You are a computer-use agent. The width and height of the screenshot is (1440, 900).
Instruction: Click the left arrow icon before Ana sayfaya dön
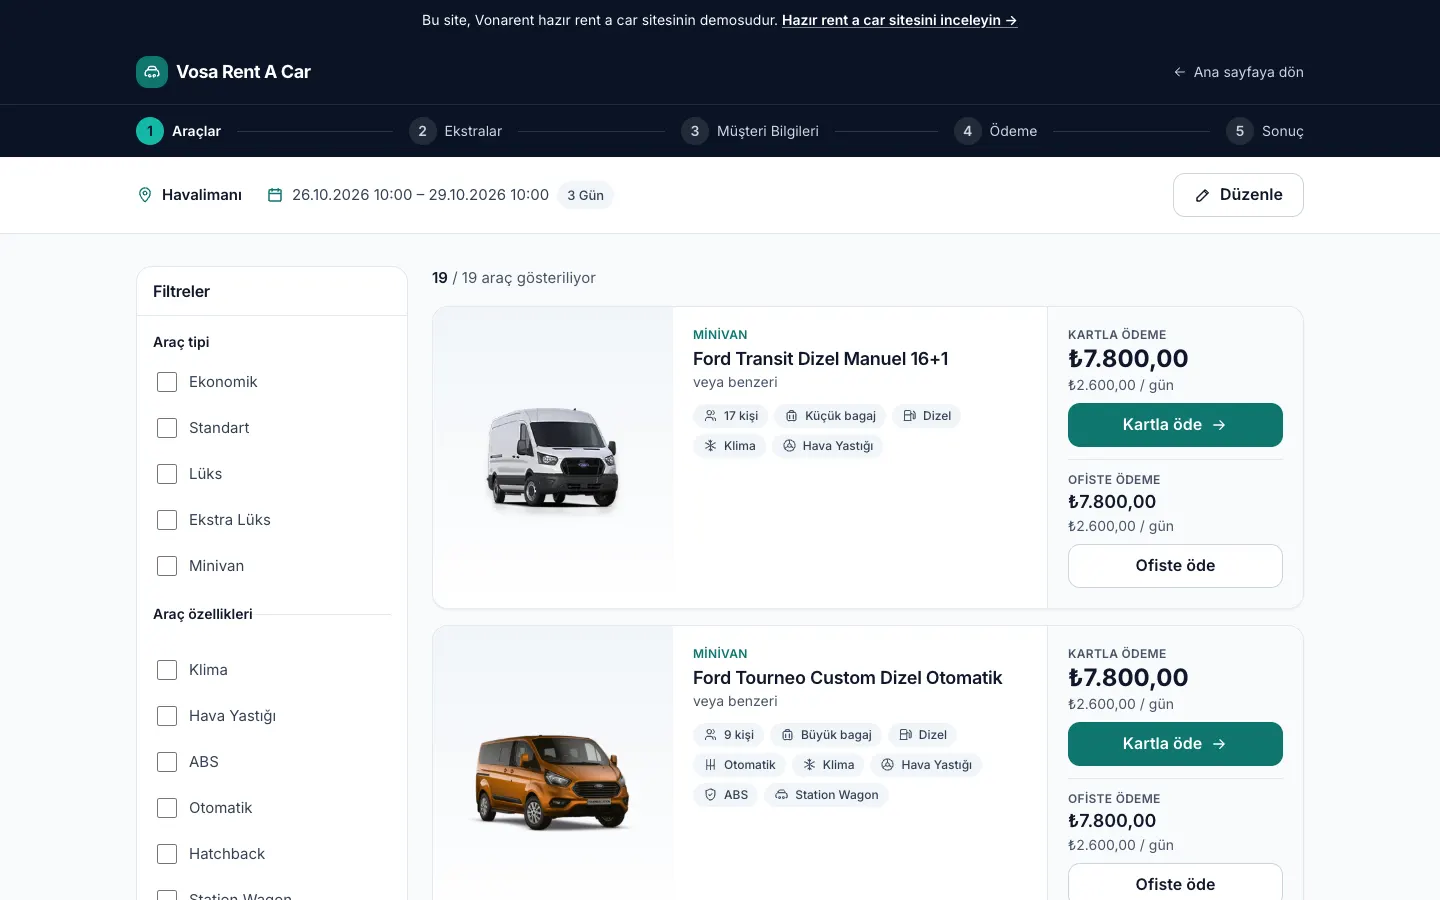[1180, 72]
